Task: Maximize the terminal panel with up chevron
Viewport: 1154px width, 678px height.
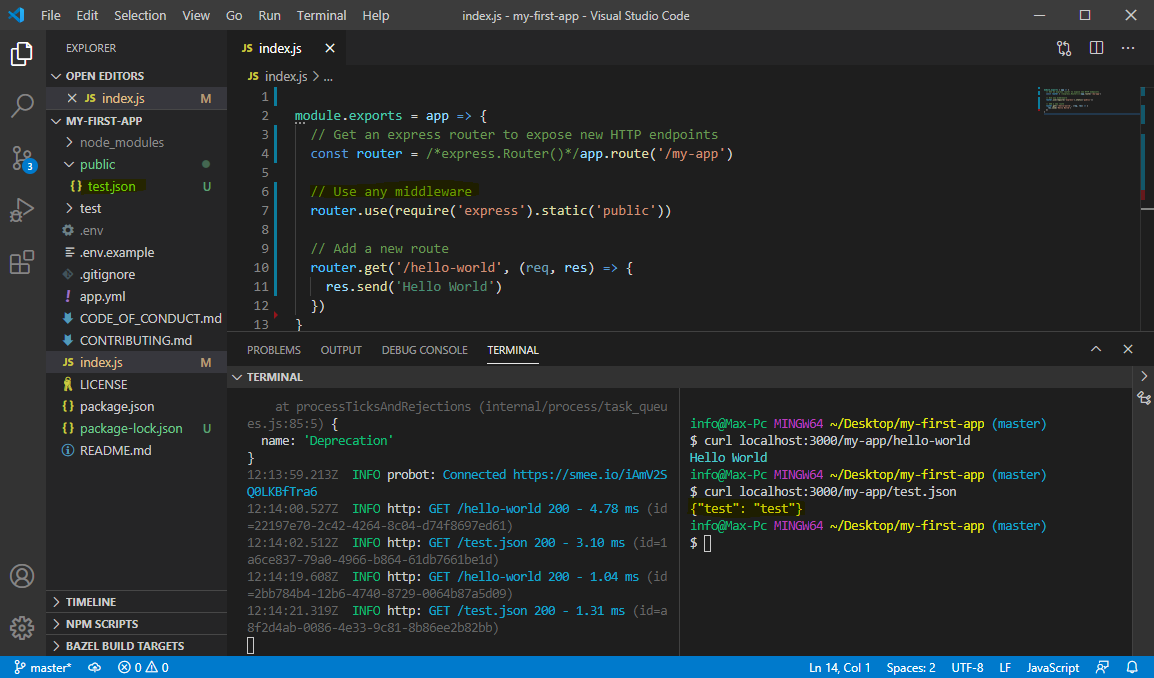Action: point(1096,350)
